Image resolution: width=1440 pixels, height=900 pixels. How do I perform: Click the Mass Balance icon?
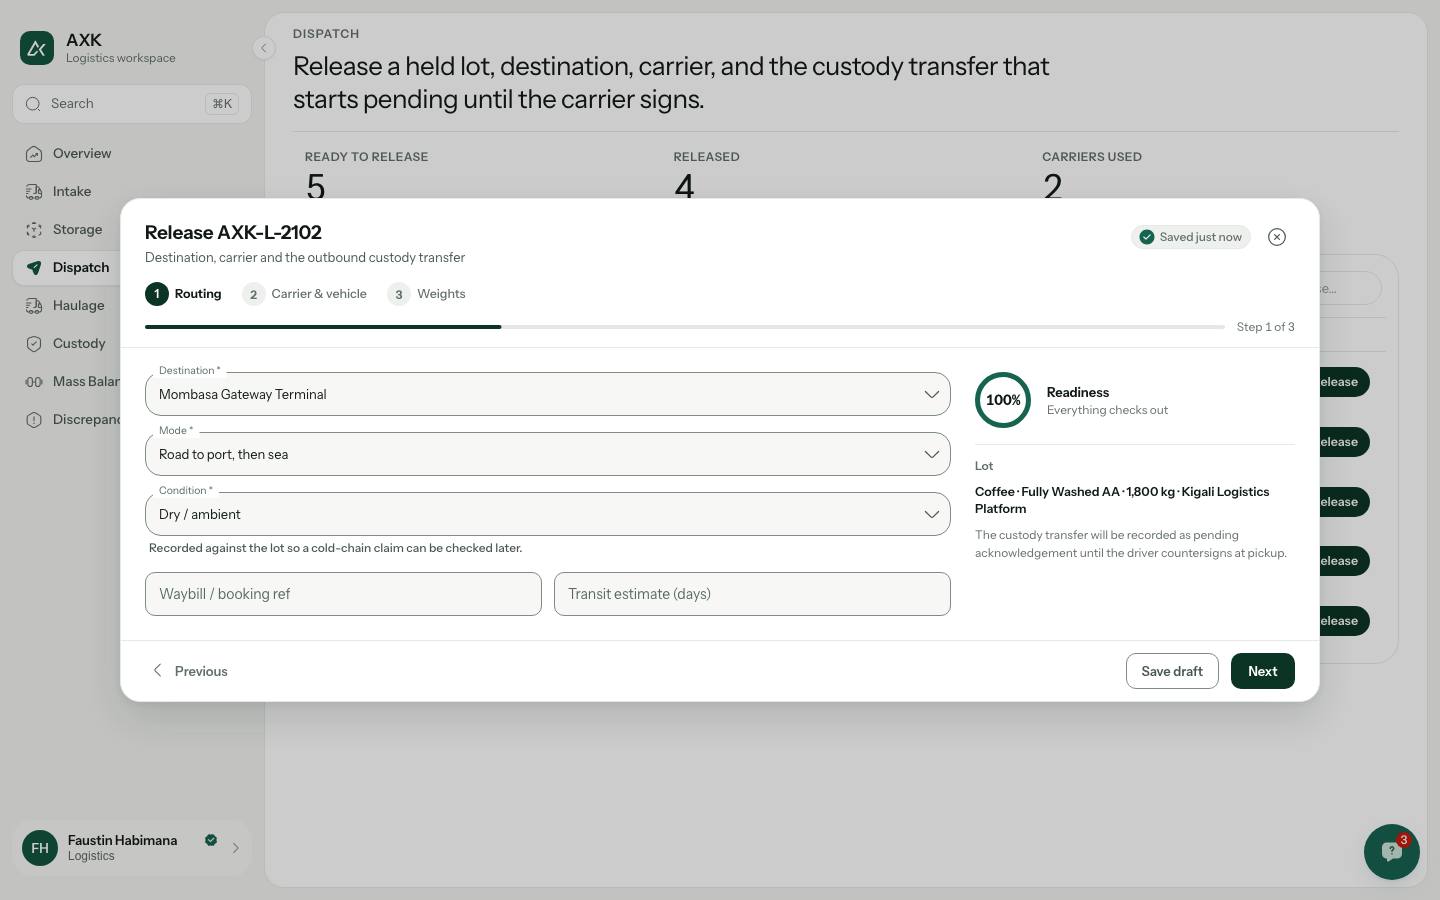[34, 382]
